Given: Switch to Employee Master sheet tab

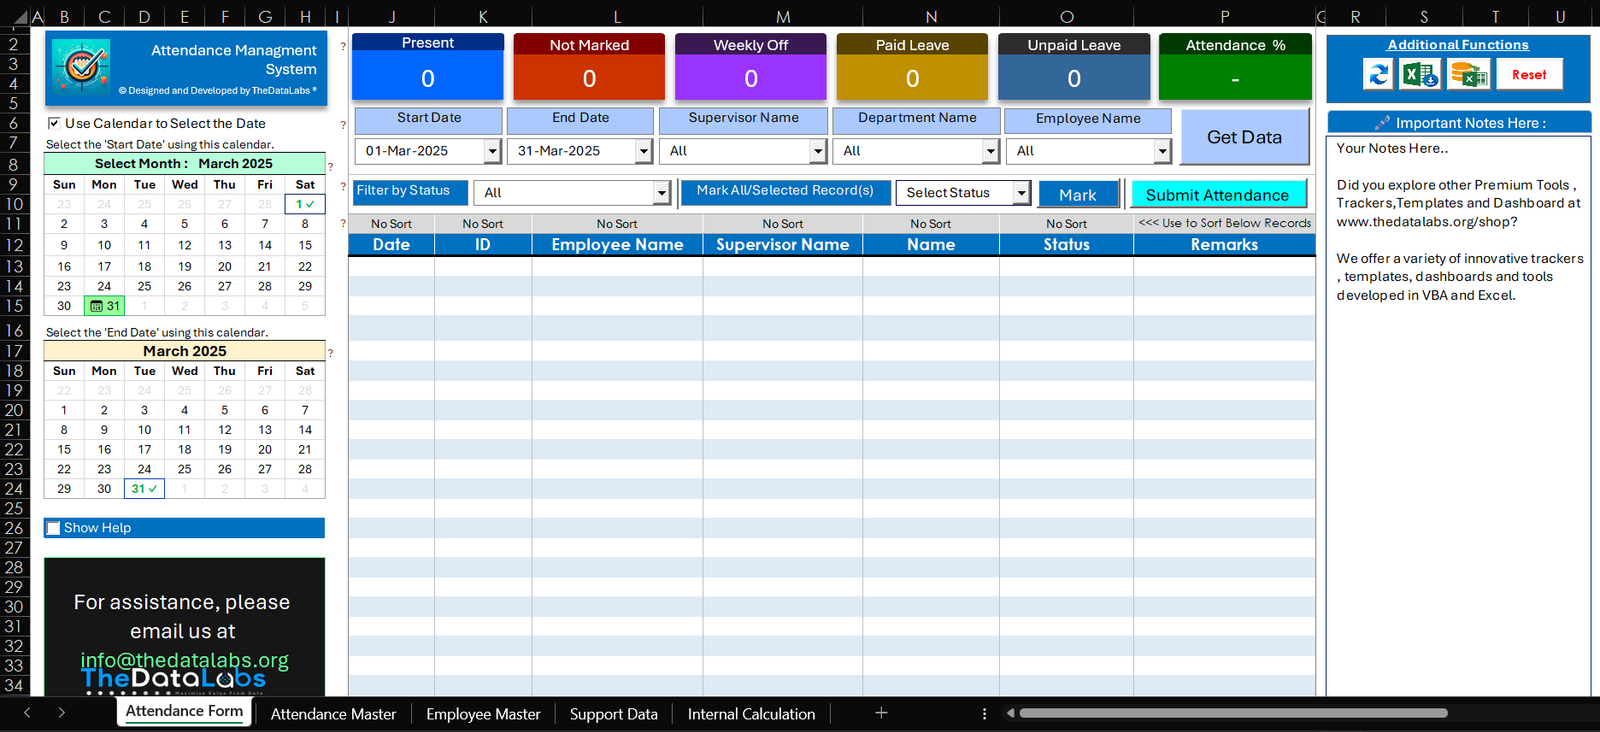Looking at the screenshot, I should 483,714.
